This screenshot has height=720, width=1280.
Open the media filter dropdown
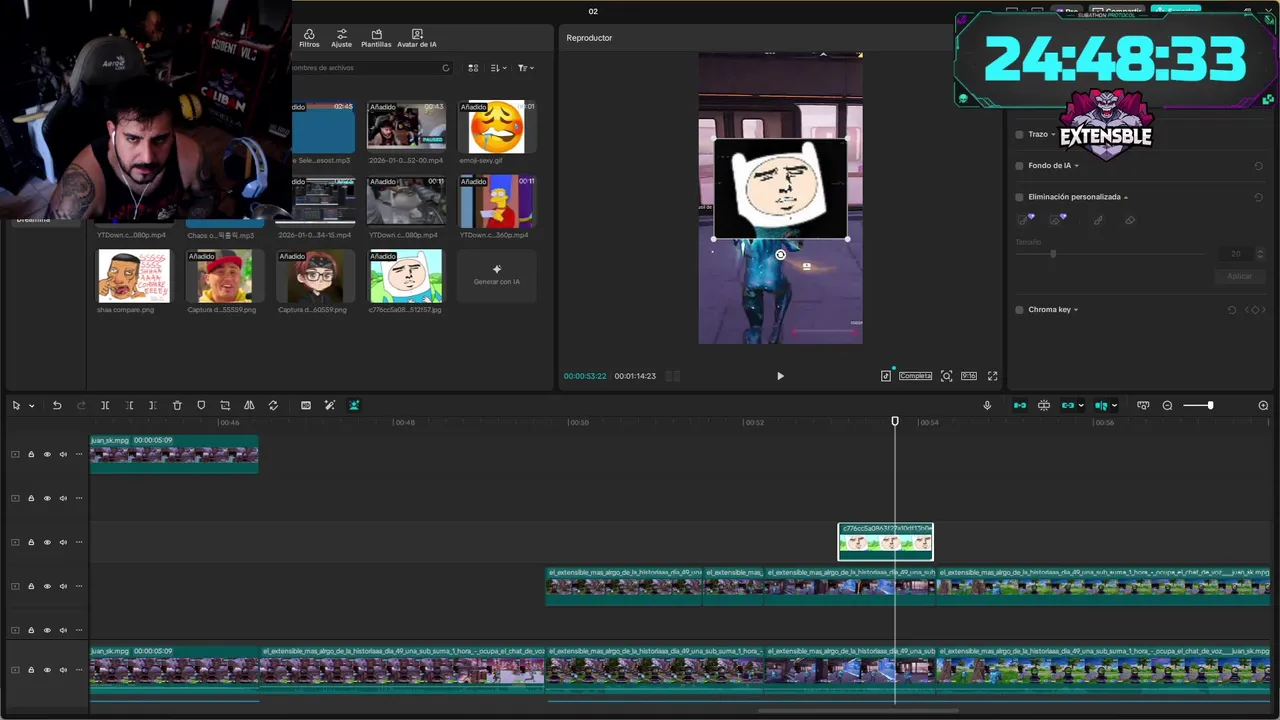[526, 68]
